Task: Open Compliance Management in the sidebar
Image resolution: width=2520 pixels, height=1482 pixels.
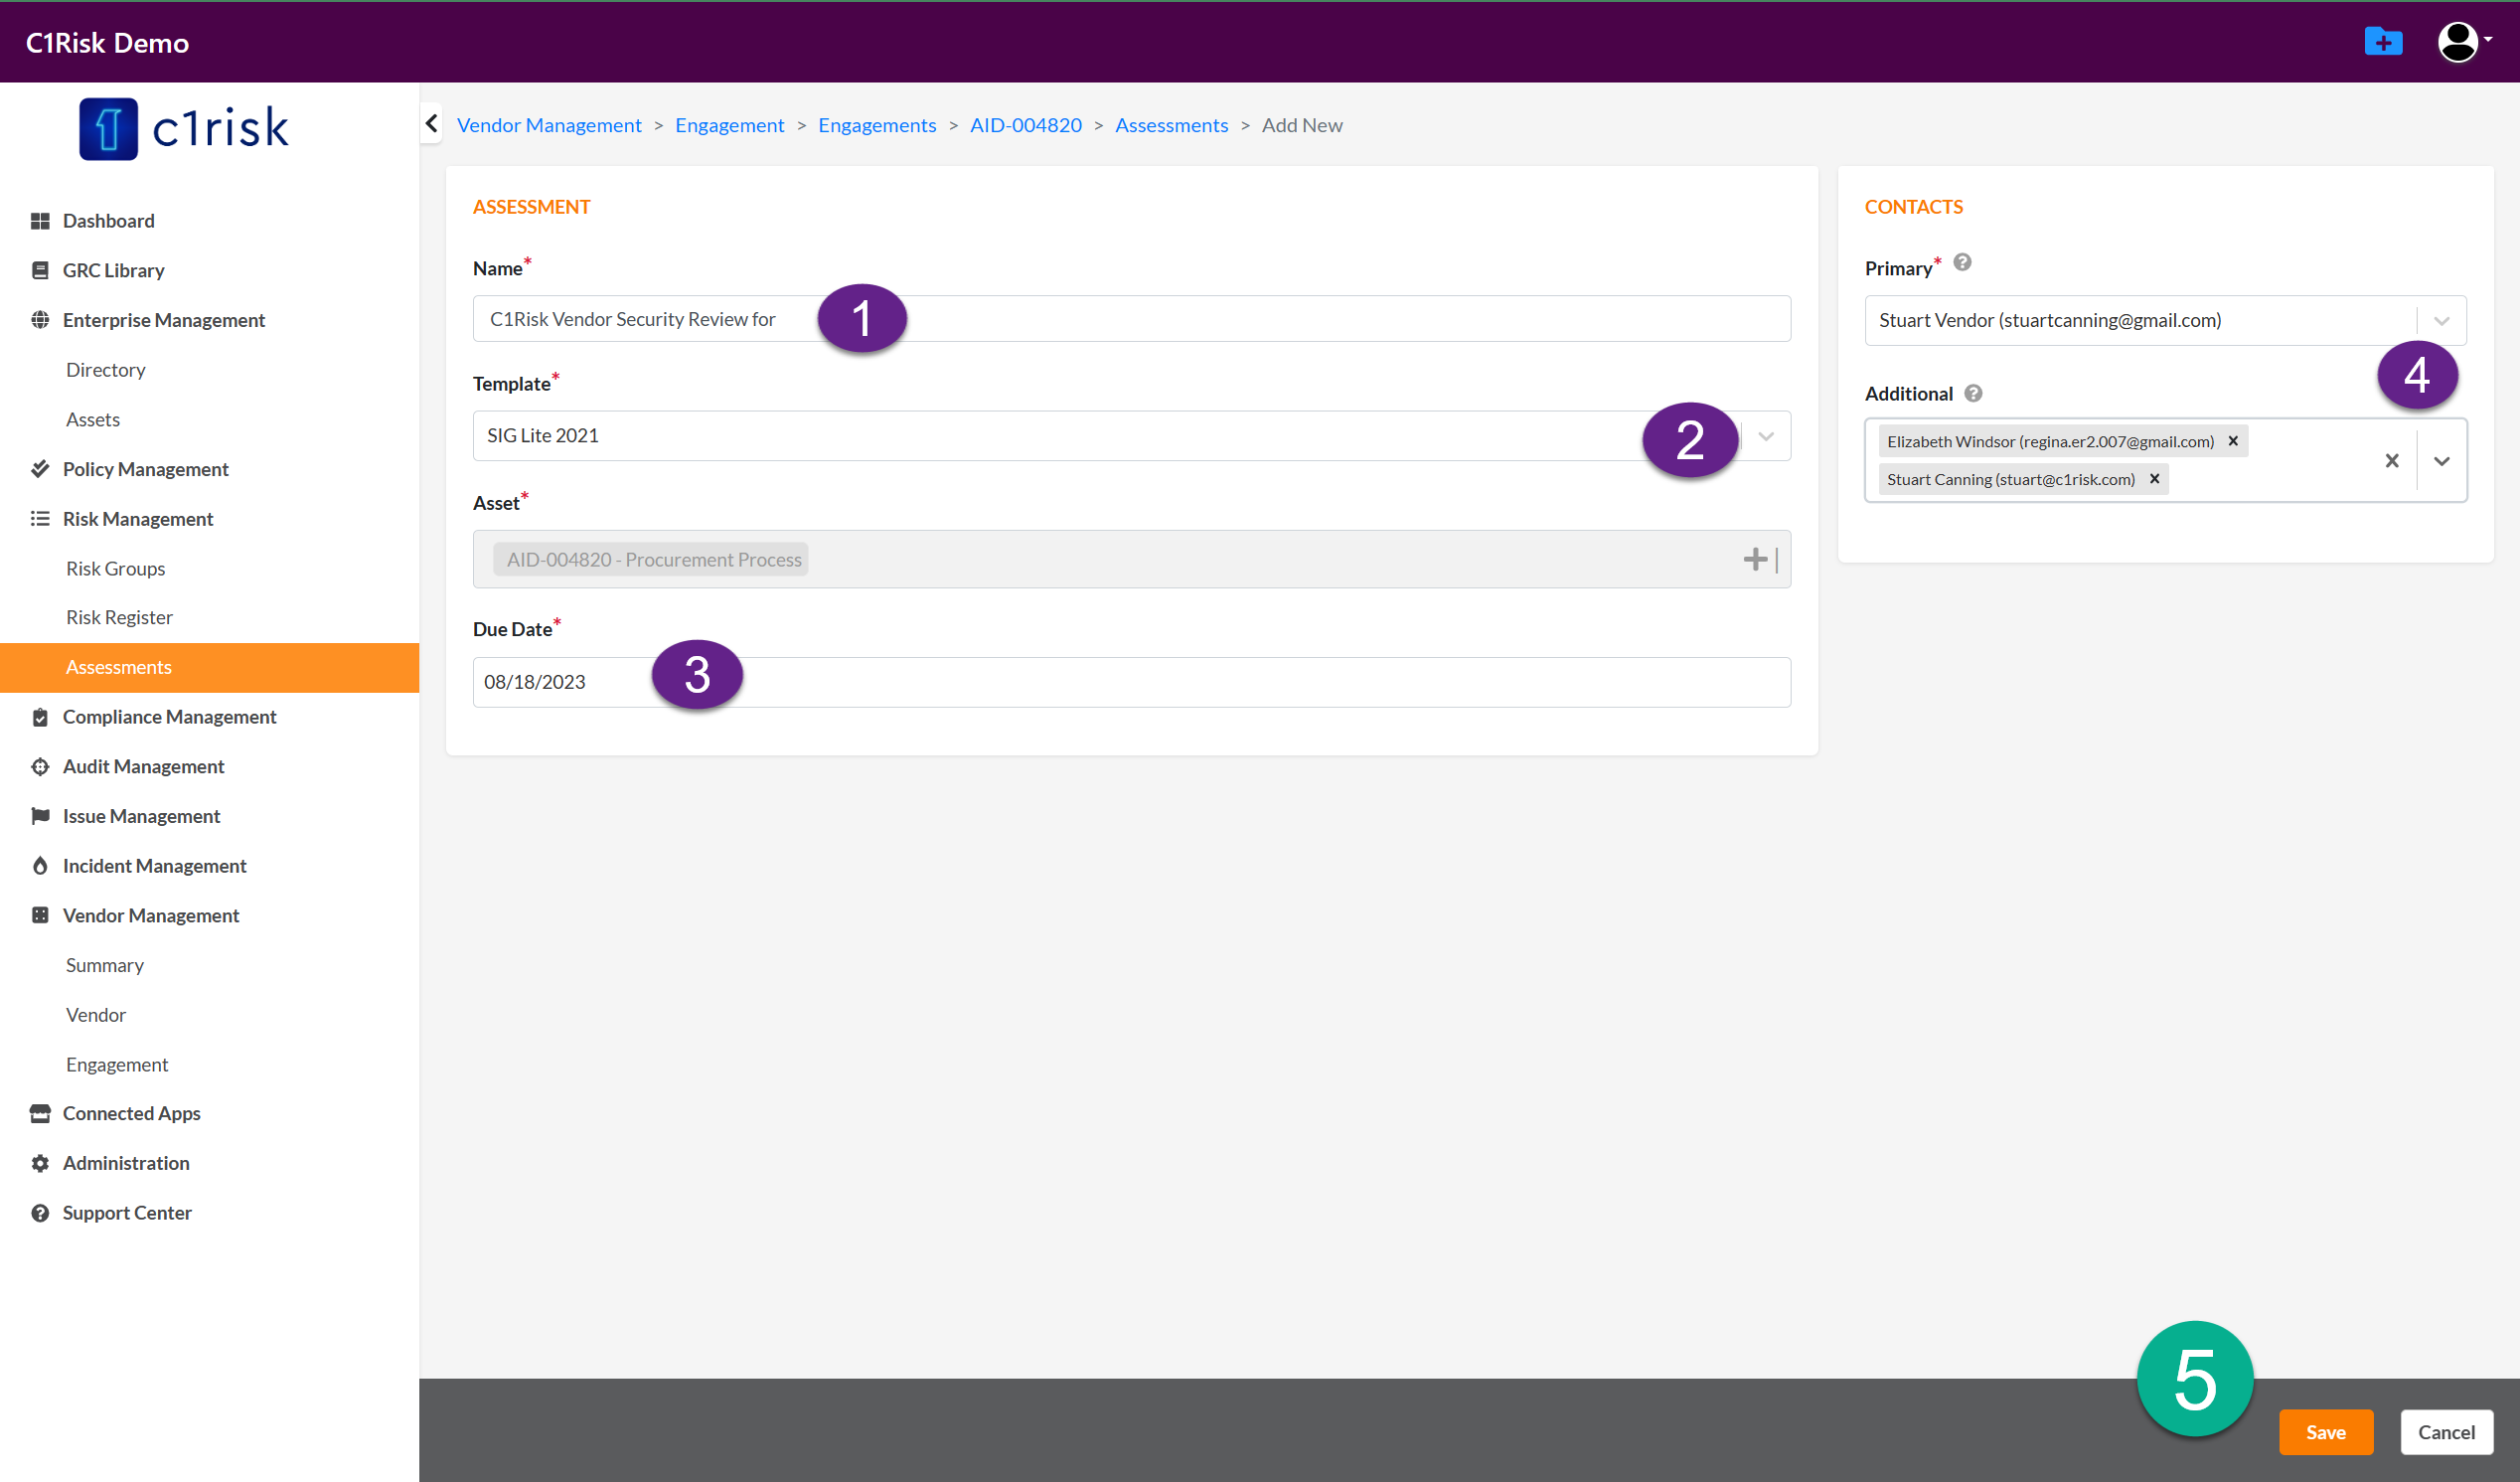Action: pos(169,717)
